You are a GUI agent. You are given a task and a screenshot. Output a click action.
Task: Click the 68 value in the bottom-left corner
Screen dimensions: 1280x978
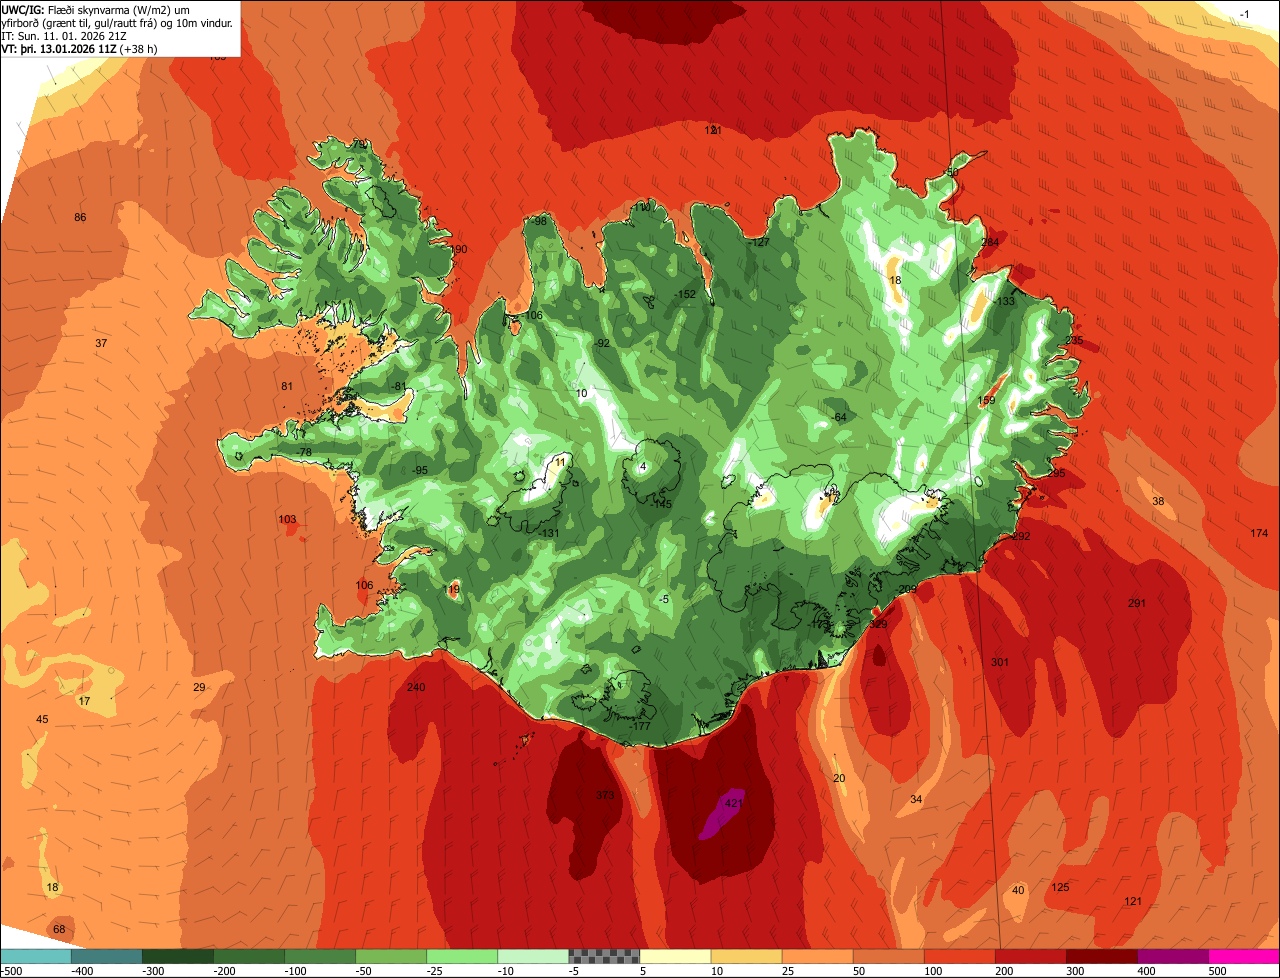pyautogui.click(x=59, y=929)
